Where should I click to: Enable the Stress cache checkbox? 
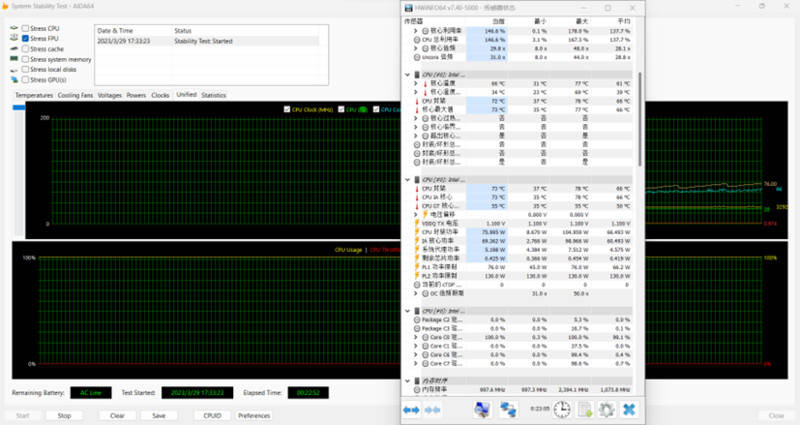[25, 48]
